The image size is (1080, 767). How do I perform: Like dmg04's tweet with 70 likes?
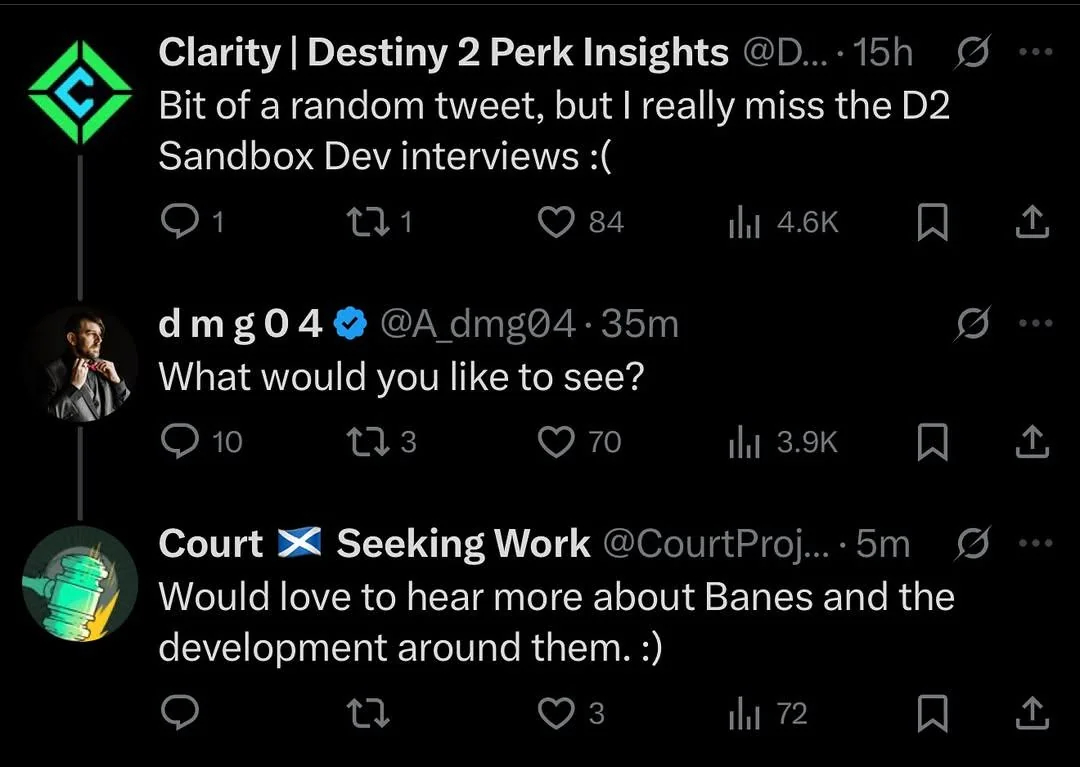[x=556, y=441]
